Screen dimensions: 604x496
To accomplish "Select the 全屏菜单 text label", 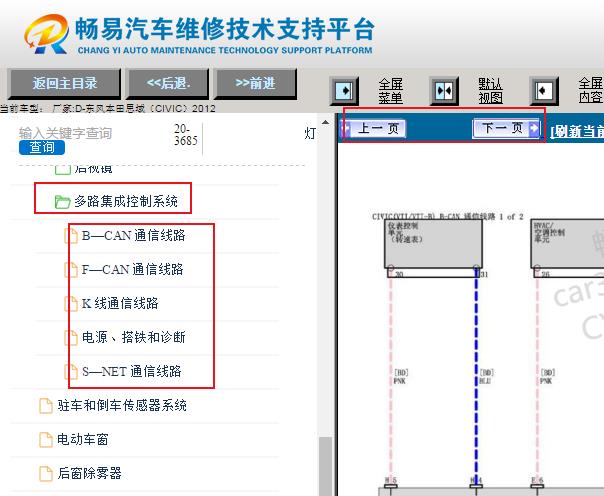I will pyautogui.click(x=390, y=91).
